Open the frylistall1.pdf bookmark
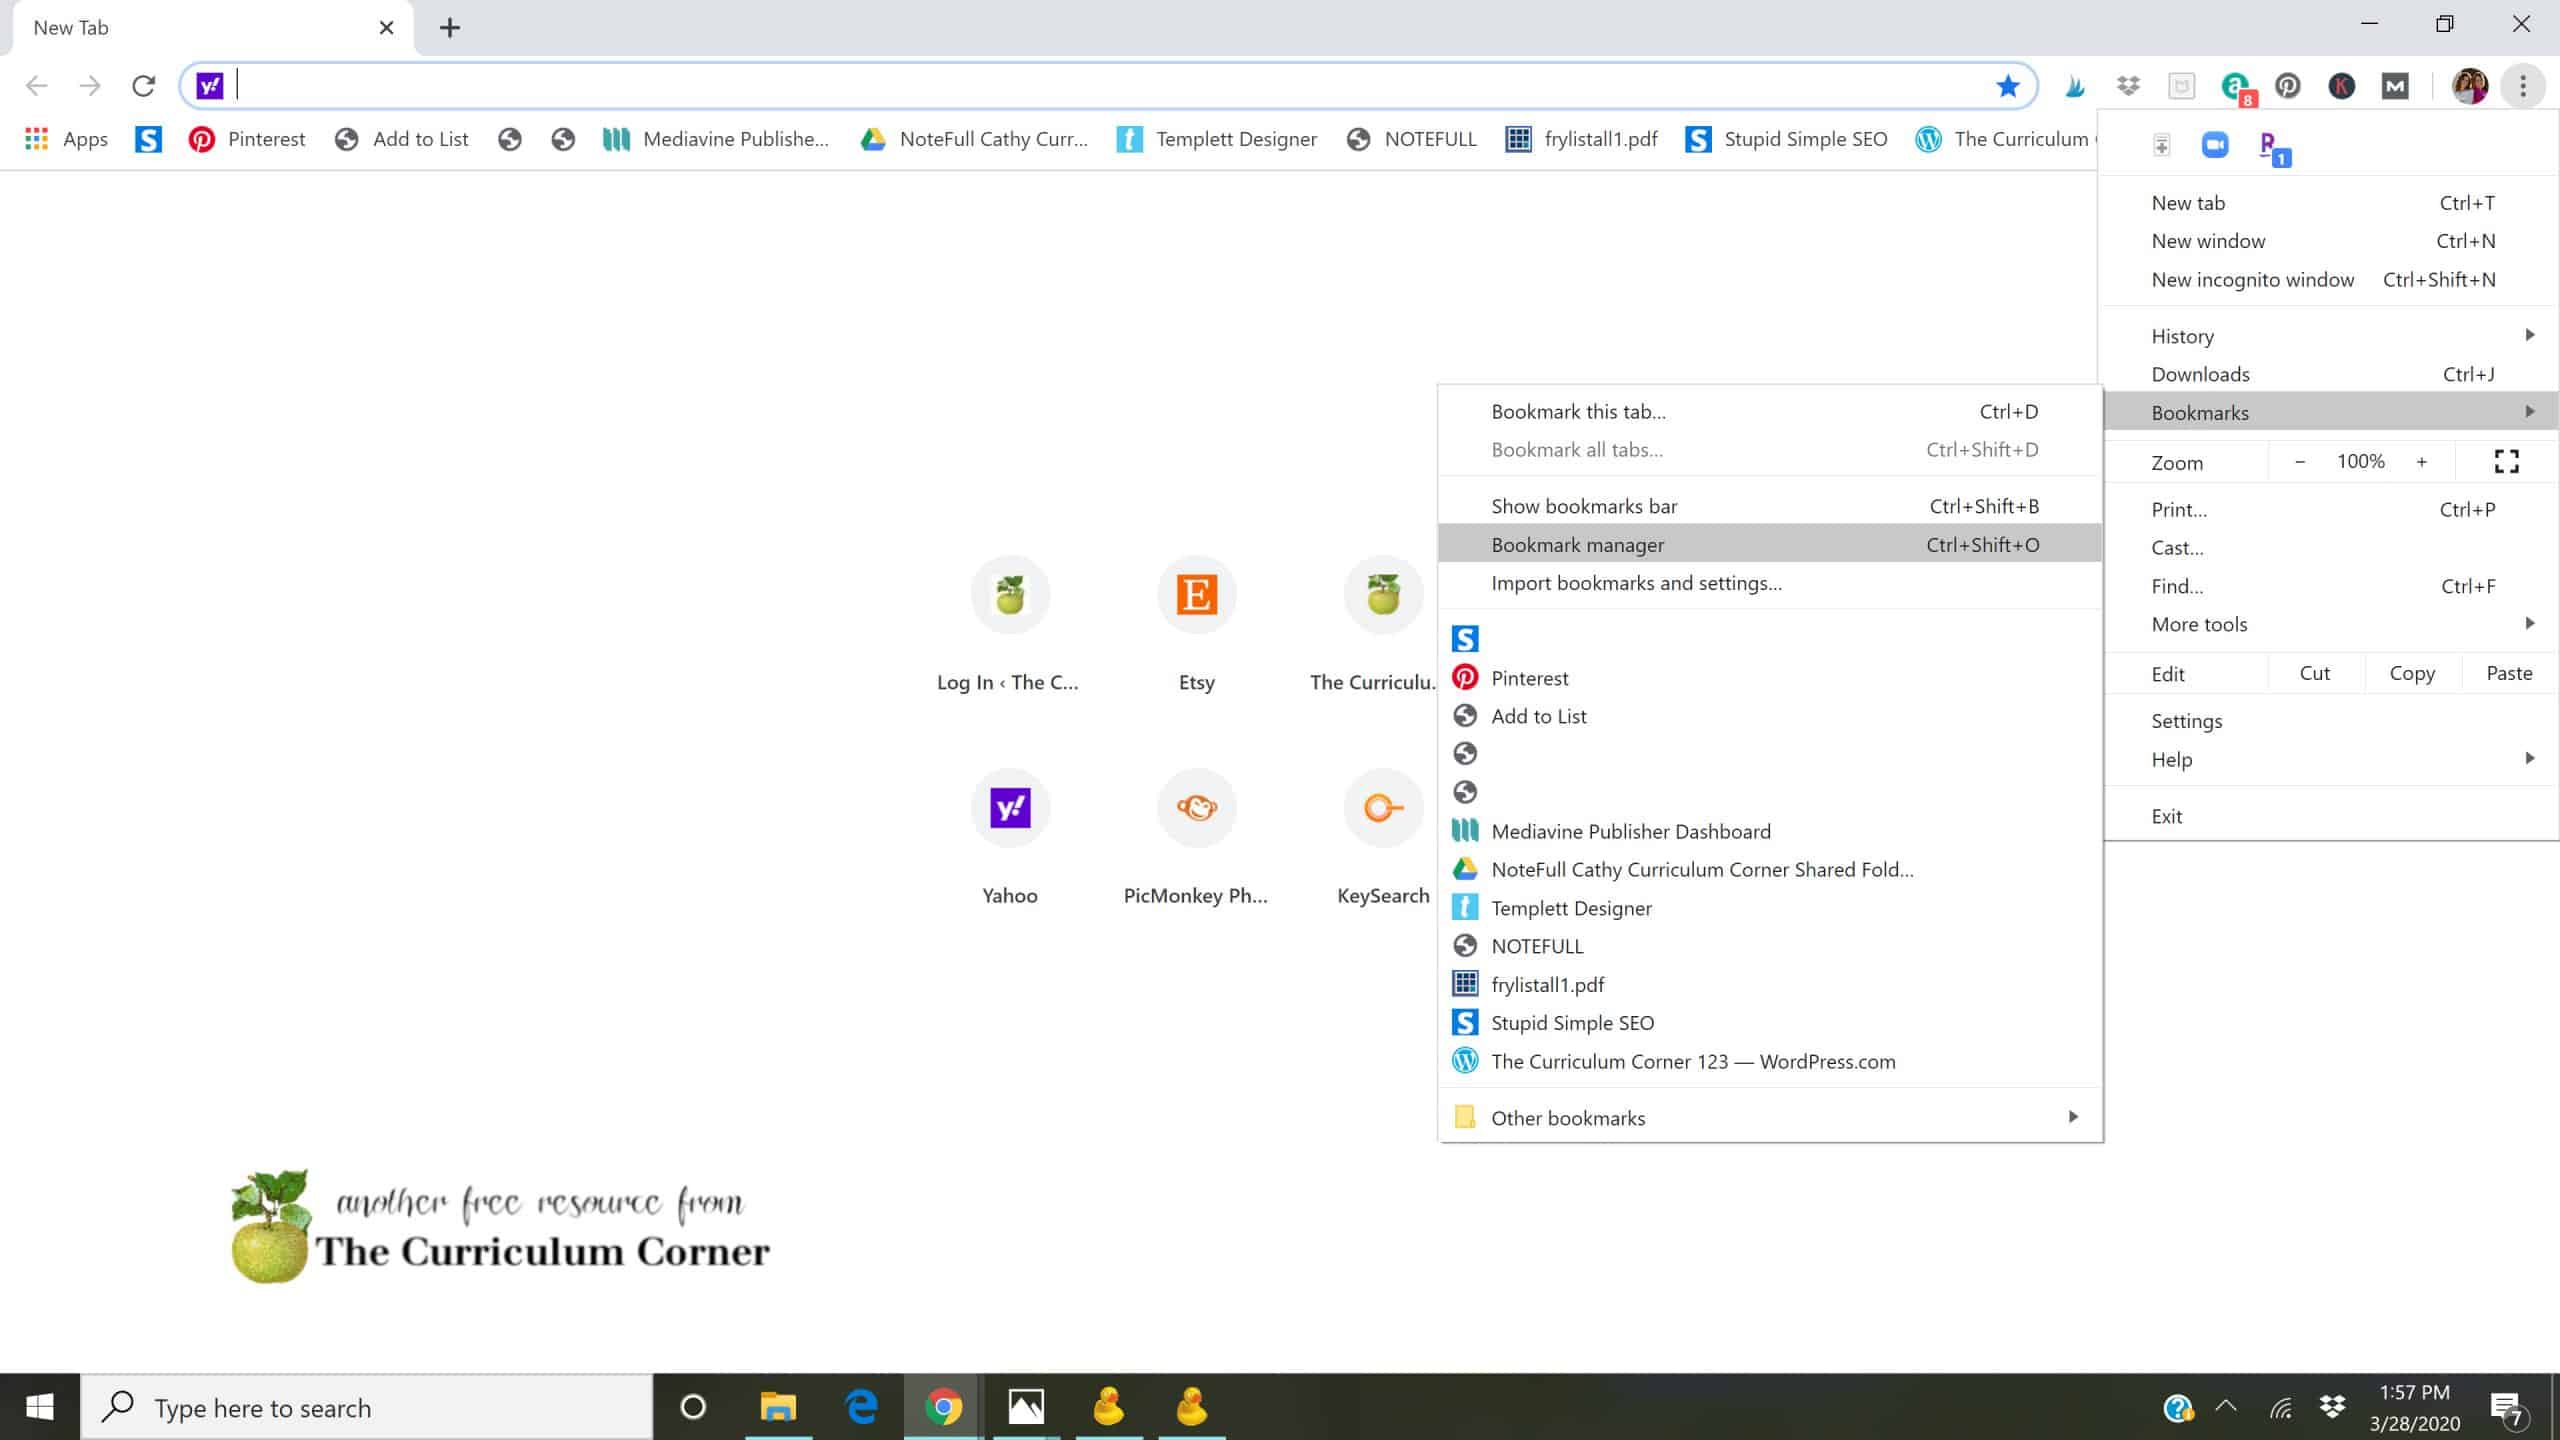This screenshot has height=1440, width=2560. [1547, 984]
